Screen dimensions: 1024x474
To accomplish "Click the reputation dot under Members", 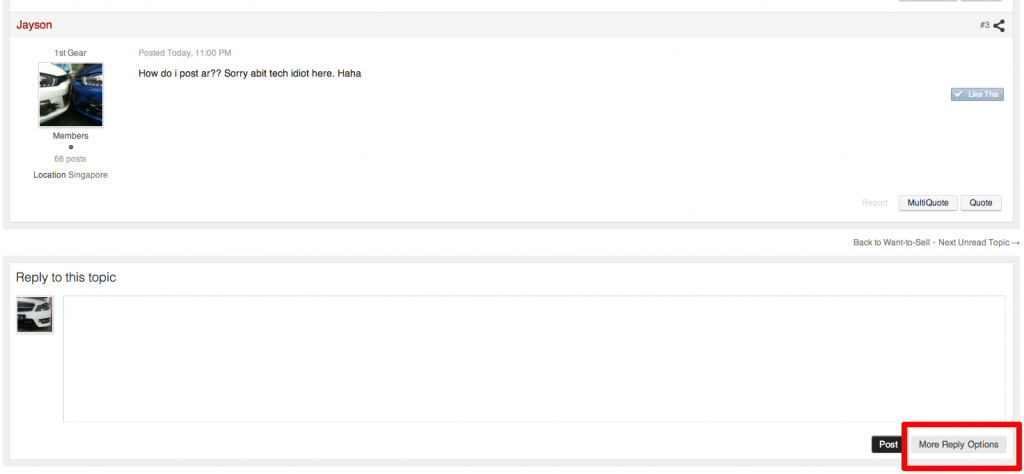I will (x=71, y=147).
